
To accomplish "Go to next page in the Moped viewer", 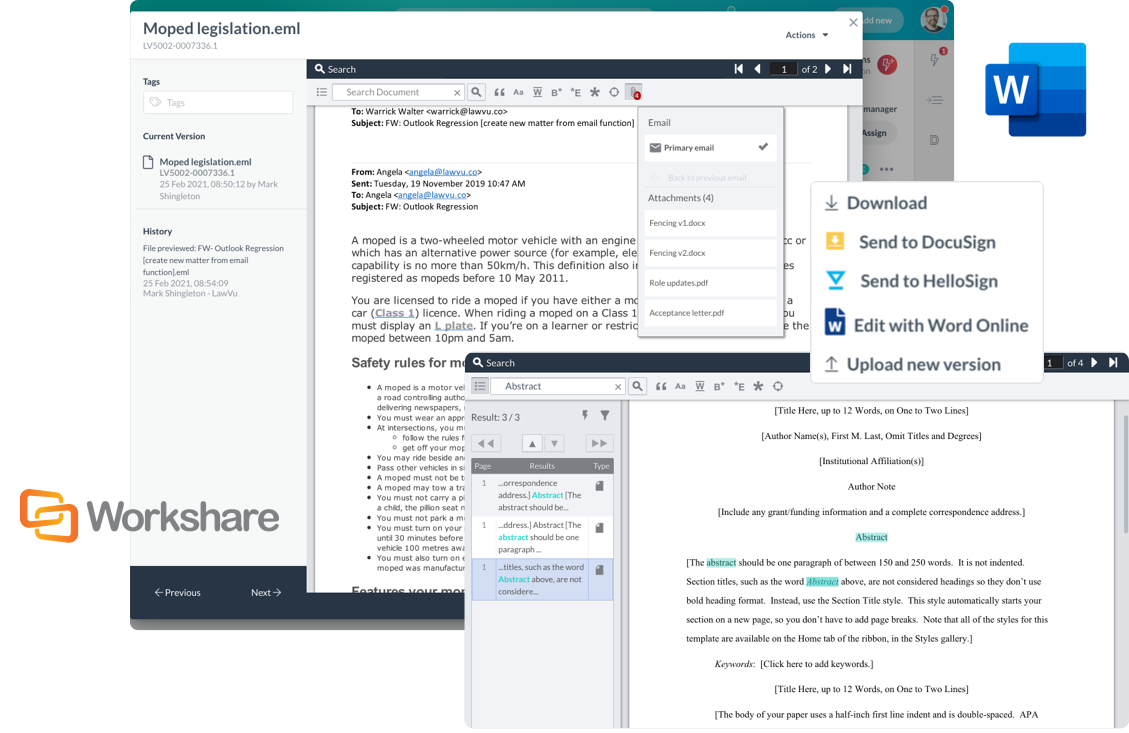I will click(x=828, y=69).
